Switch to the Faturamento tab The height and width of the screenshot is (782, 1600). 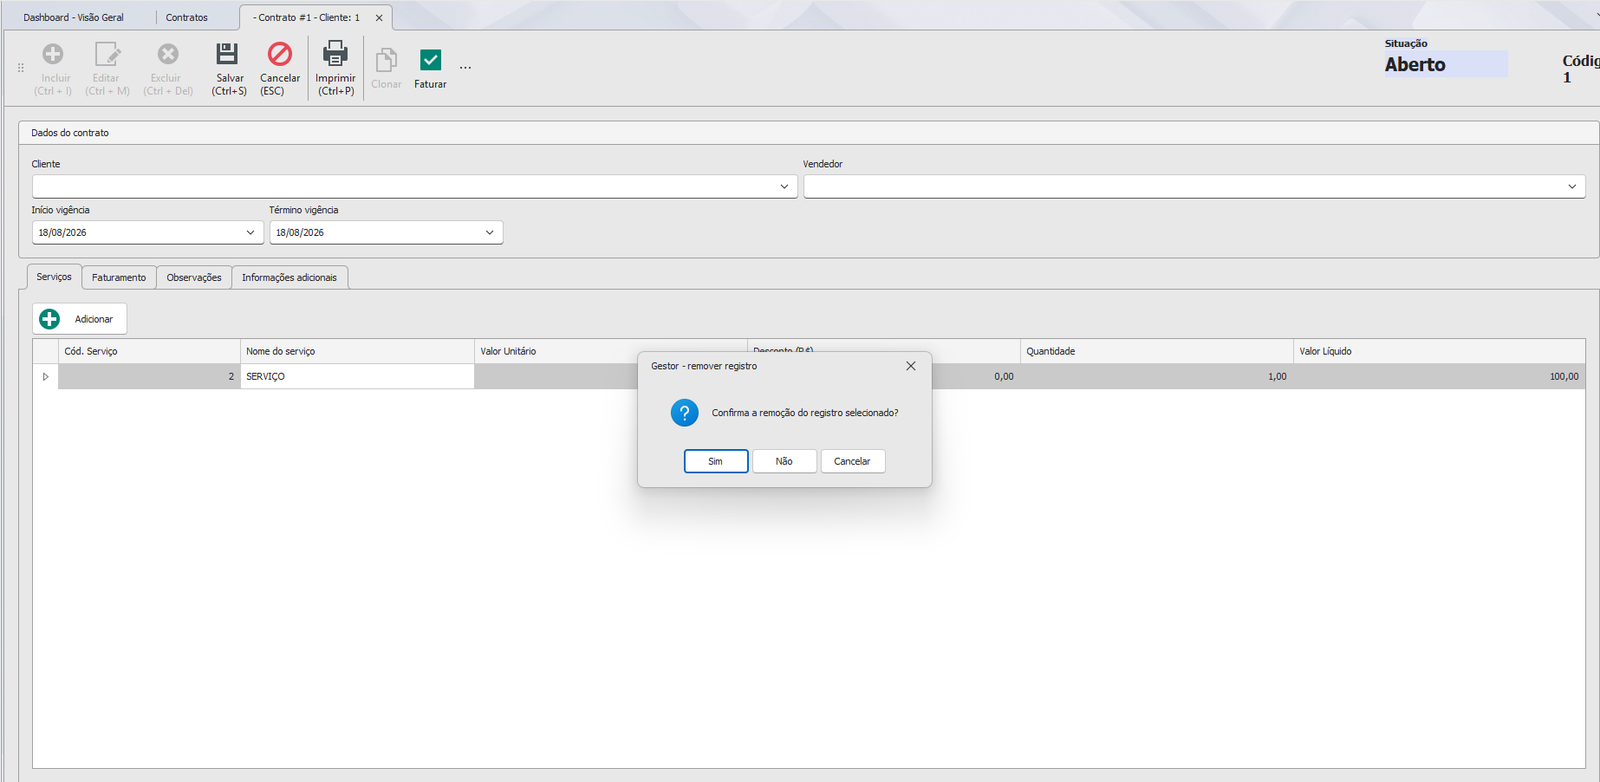pos(119,278)
